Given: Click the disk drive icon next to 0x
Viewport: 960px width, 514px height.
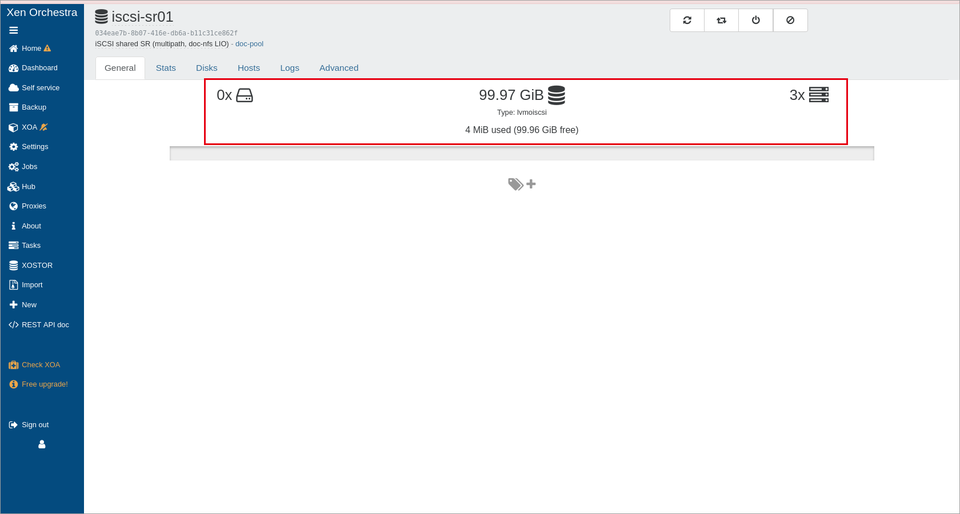Looking at the screenshot, I should (244, 95).
